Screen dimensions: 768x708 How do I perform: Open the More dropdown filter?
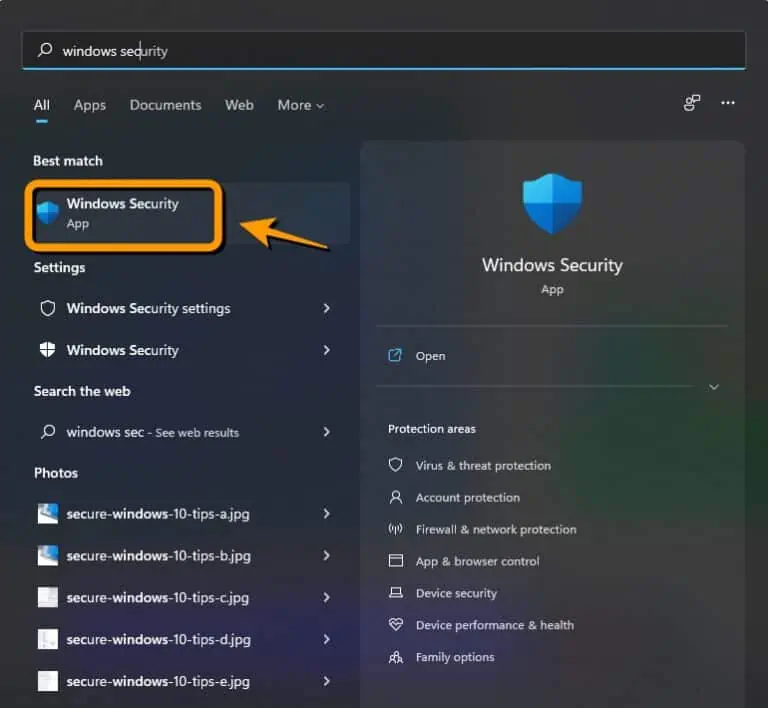(x=301, y=105)
